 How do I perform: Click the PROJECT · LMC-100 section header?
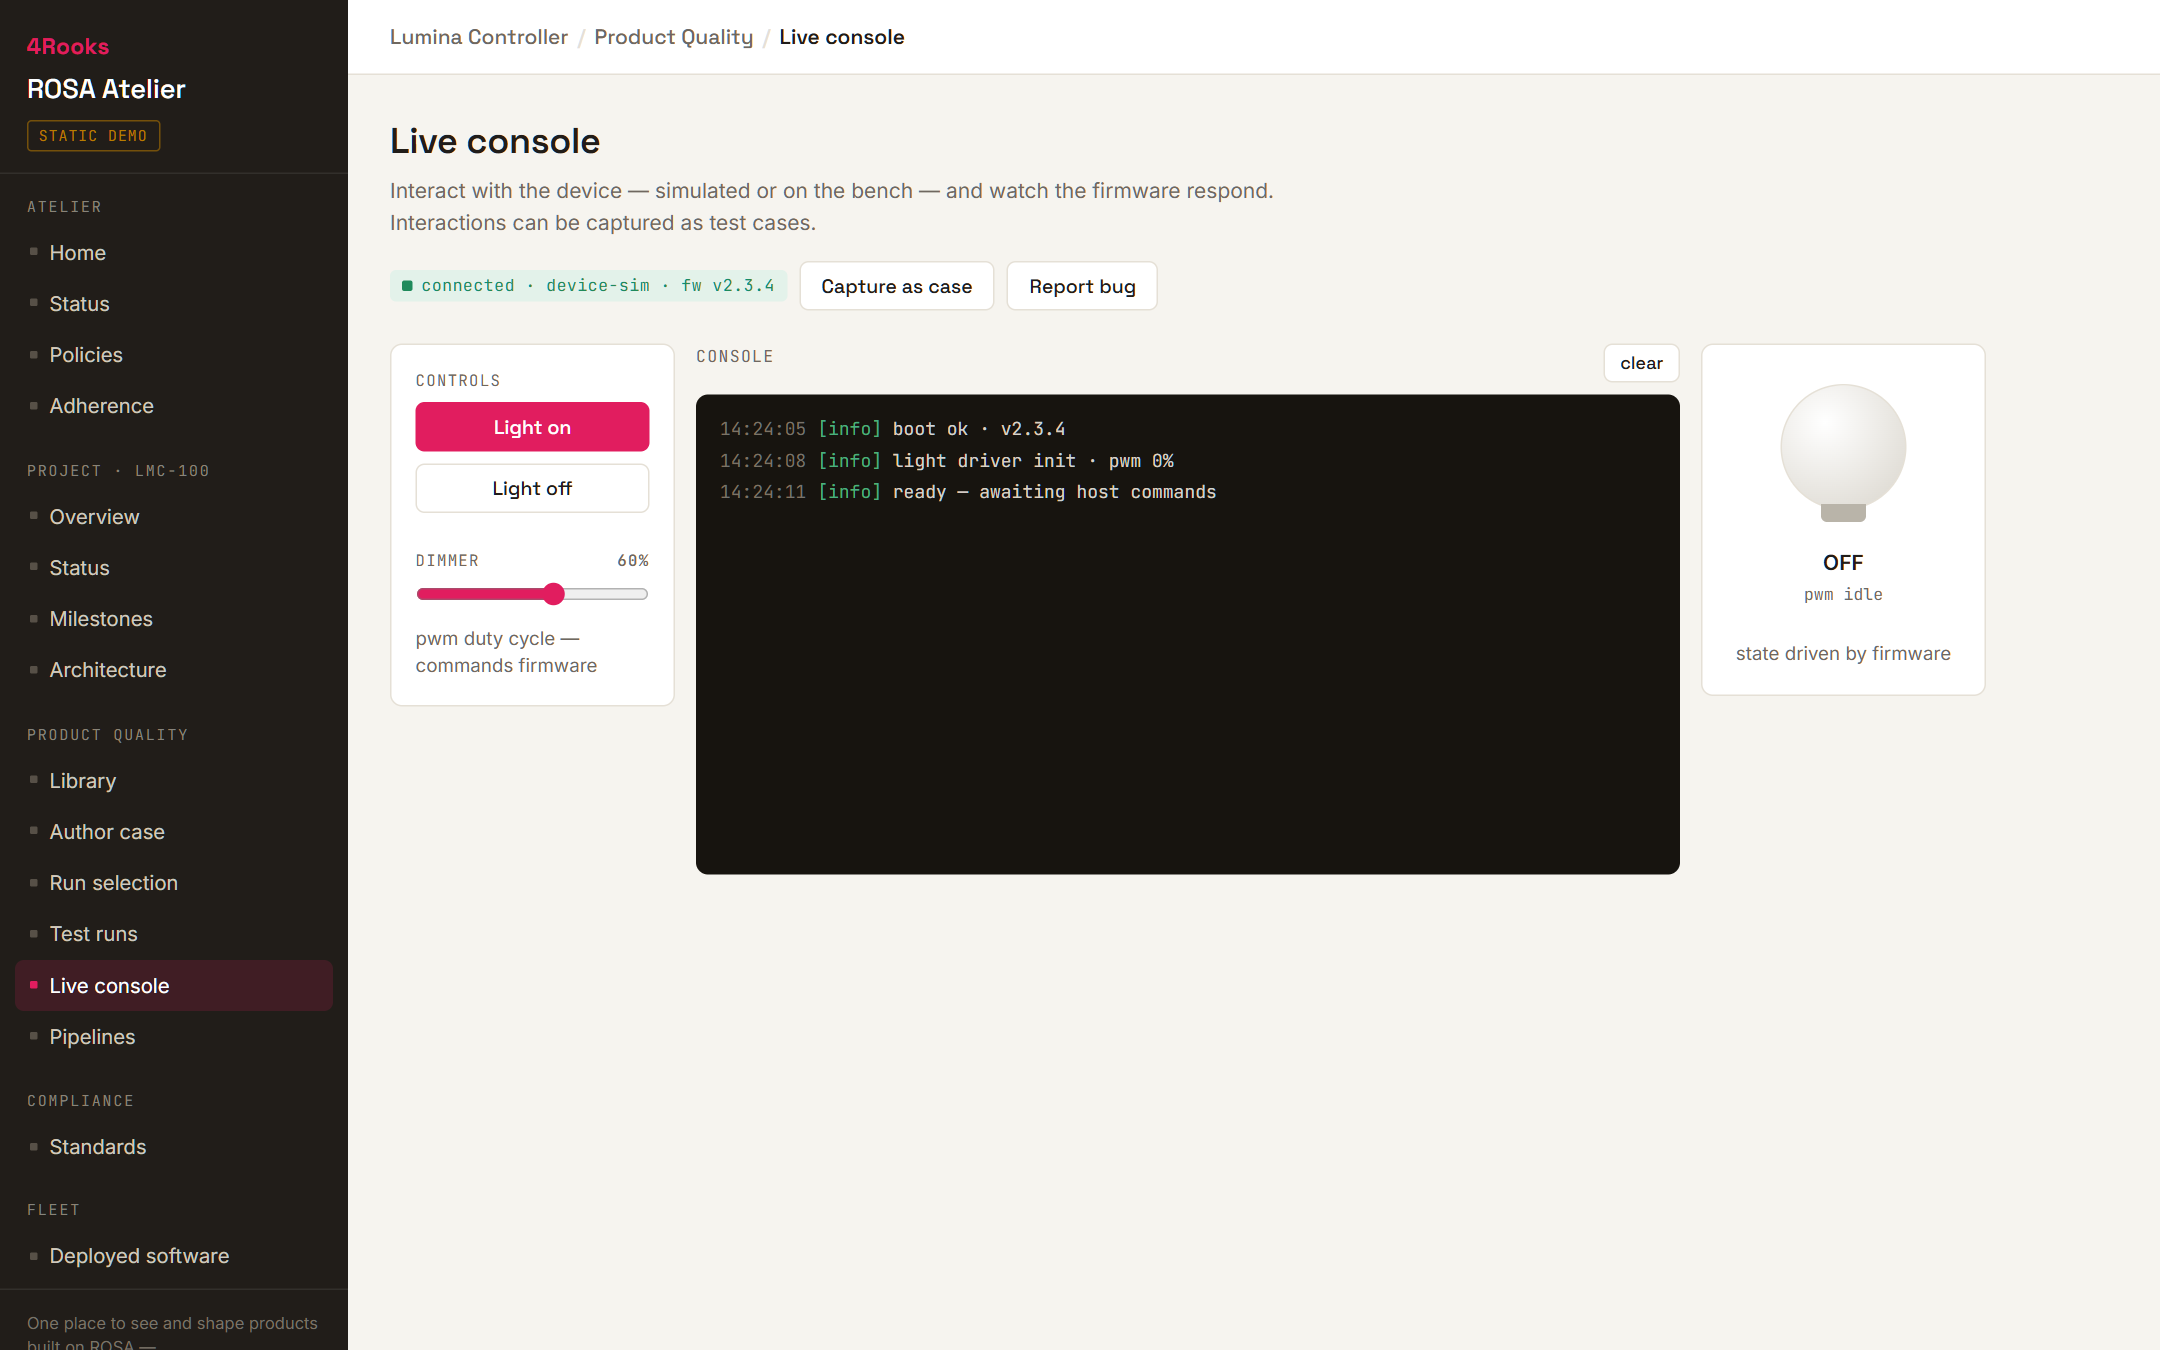pos(118,471)
